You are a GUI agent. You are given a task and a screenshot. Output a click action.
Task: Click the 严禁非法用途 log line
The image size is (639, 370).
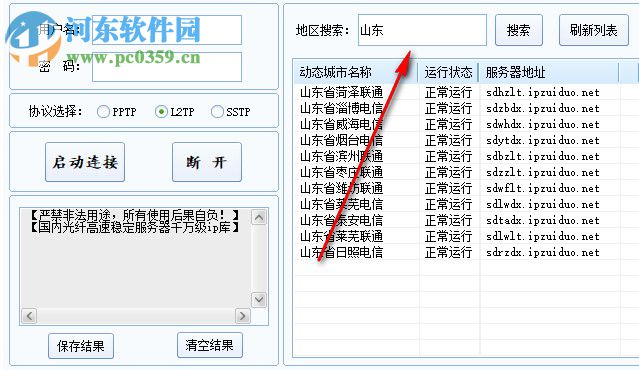point(134,215)
